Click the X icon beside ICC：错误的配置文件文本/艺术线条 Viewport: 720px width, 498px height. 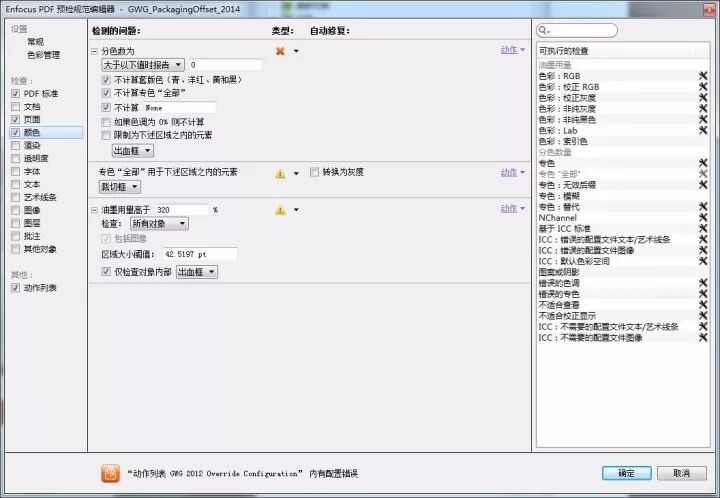pyautogui.click(x=703, y=239)
